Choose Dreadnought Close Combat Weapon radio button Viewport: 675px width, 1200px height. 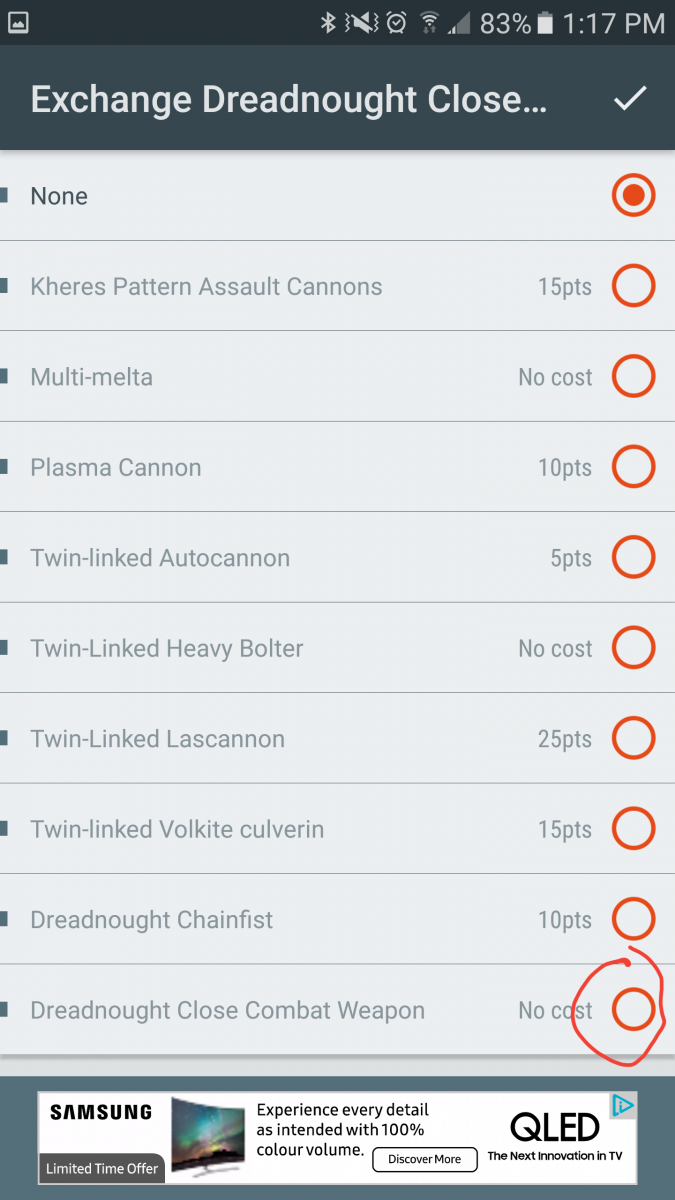633,1009
